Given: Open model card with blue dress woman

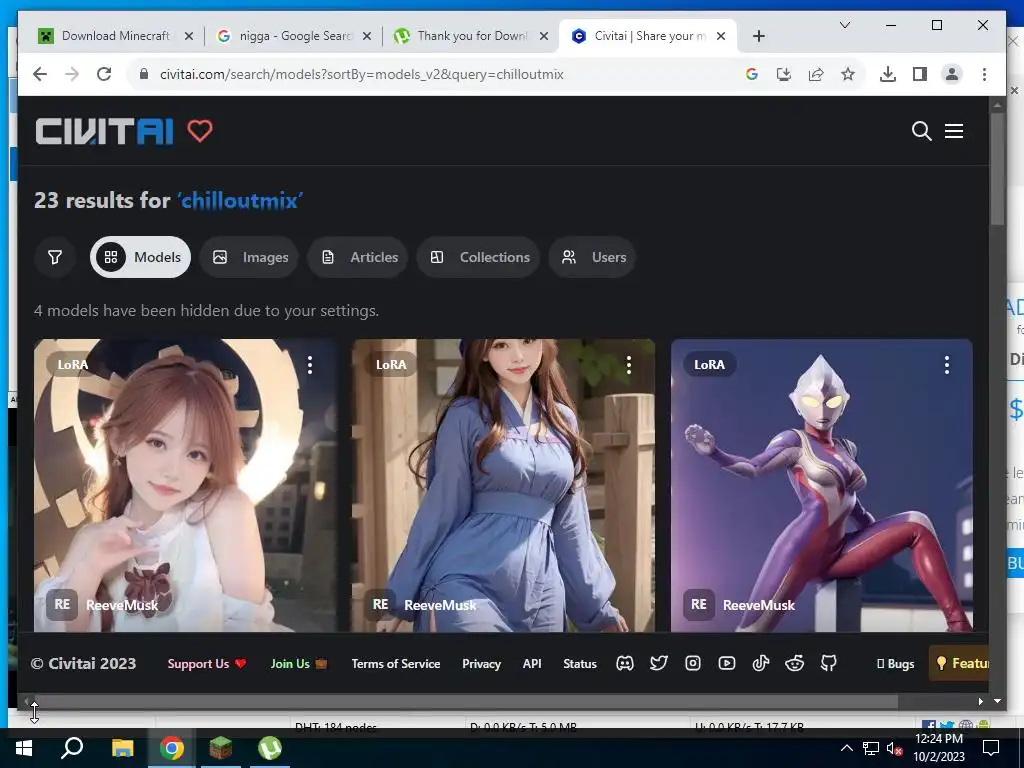Looking at the screenshot, I should 503,485.
